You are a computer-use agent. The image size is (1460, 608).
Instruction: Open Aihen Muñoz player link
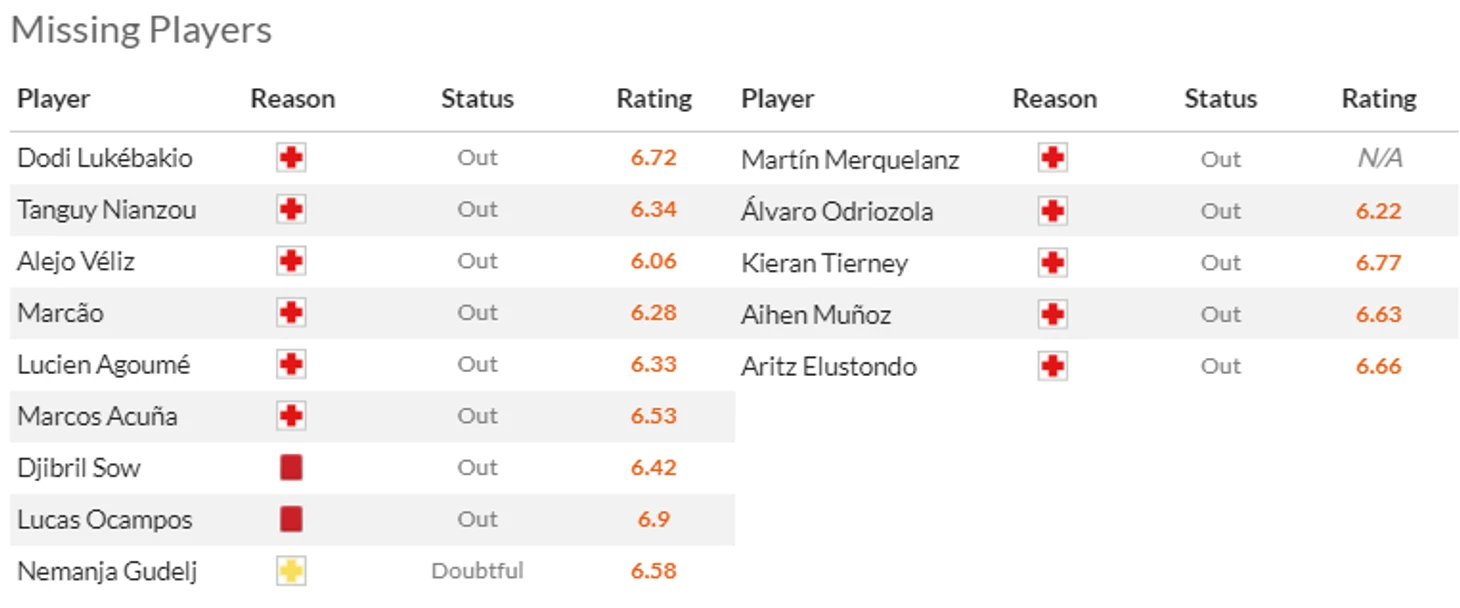[x=816, y=315]
